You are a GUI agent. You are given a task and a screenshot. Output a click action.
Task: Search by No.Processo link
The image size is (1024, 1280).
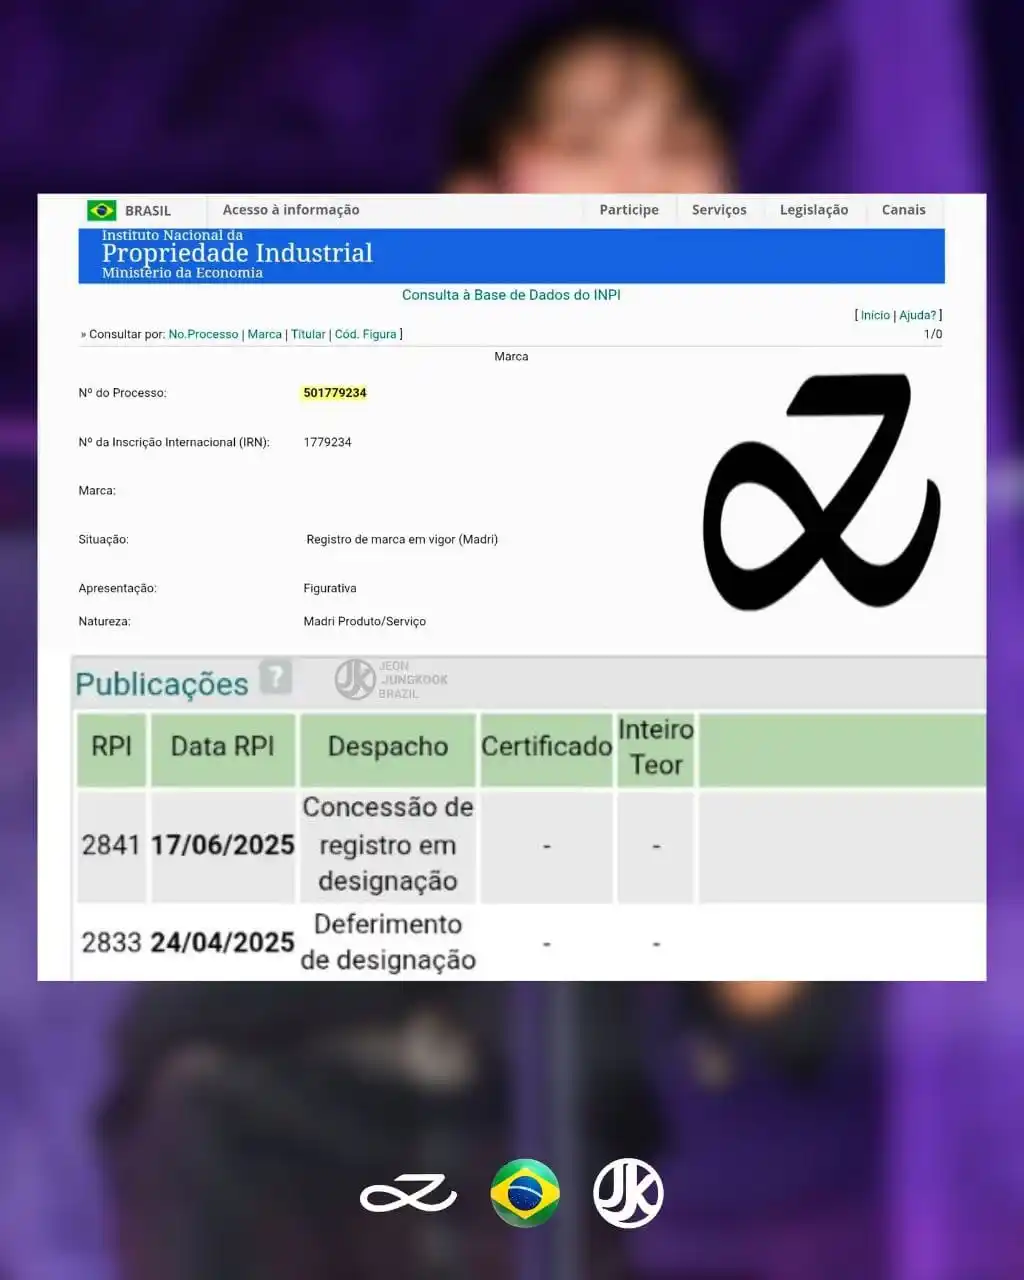tap(203, 334)
